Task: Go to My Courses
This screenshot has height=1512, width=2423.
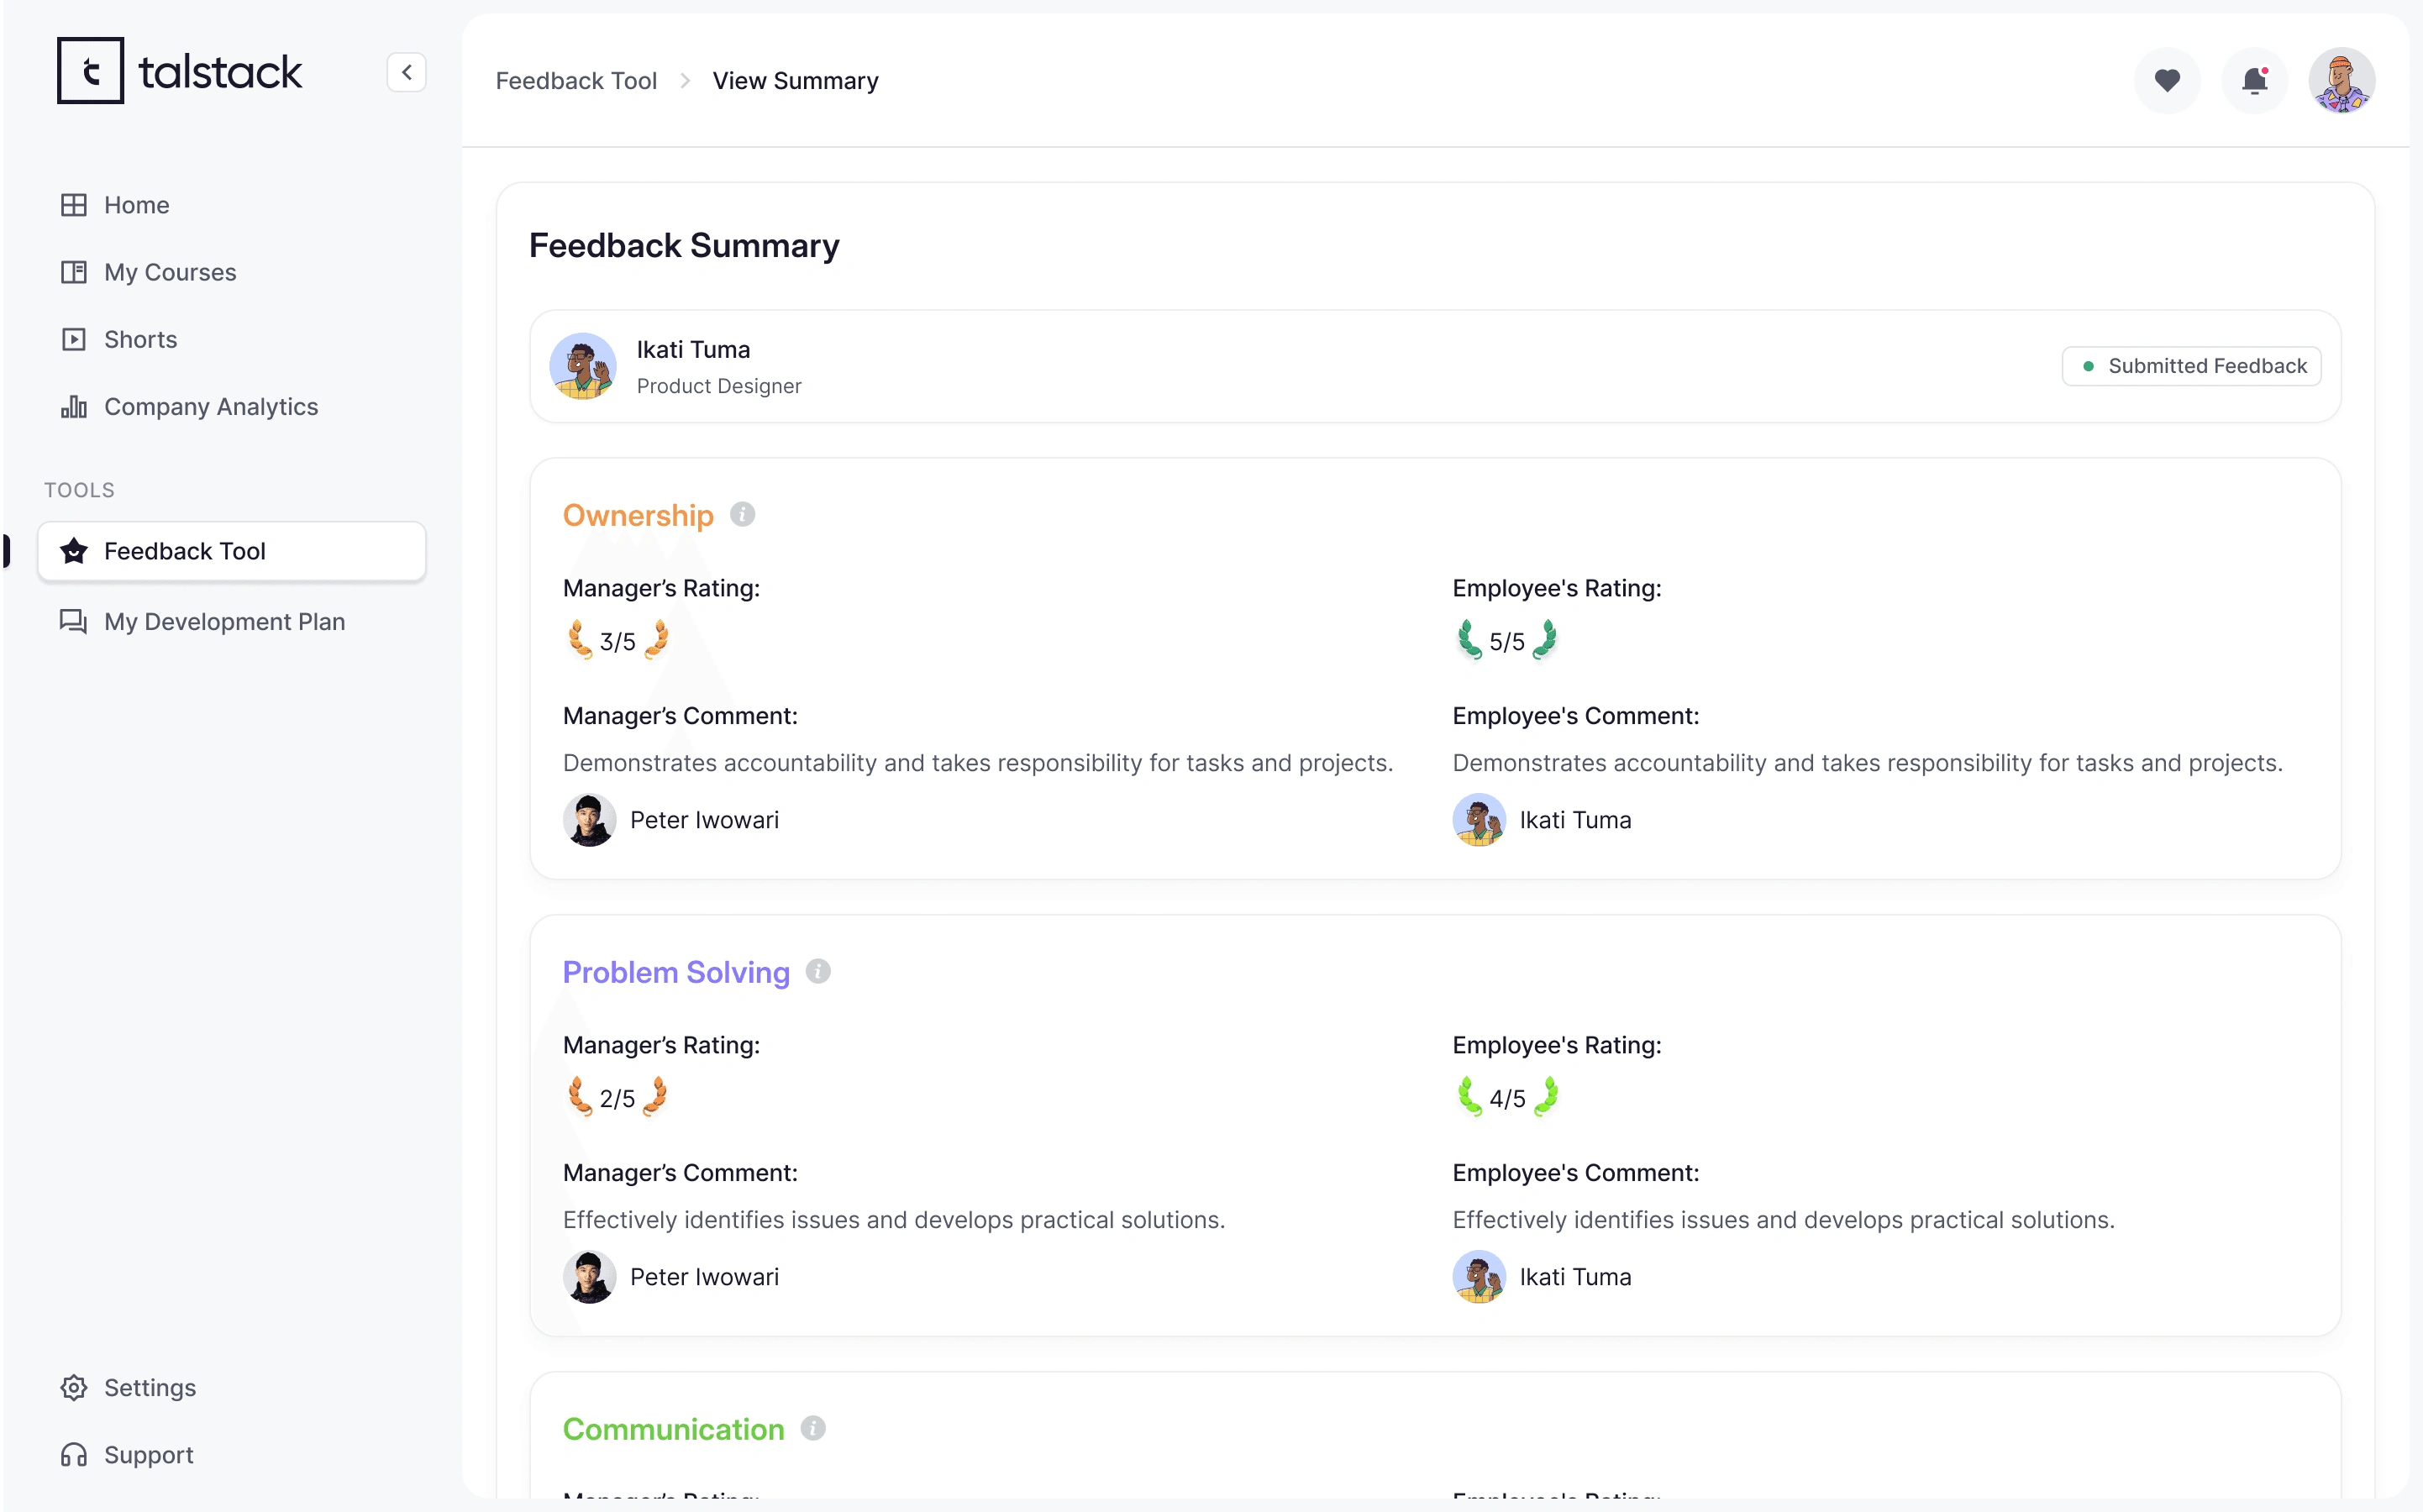Action: coord(170,272)
